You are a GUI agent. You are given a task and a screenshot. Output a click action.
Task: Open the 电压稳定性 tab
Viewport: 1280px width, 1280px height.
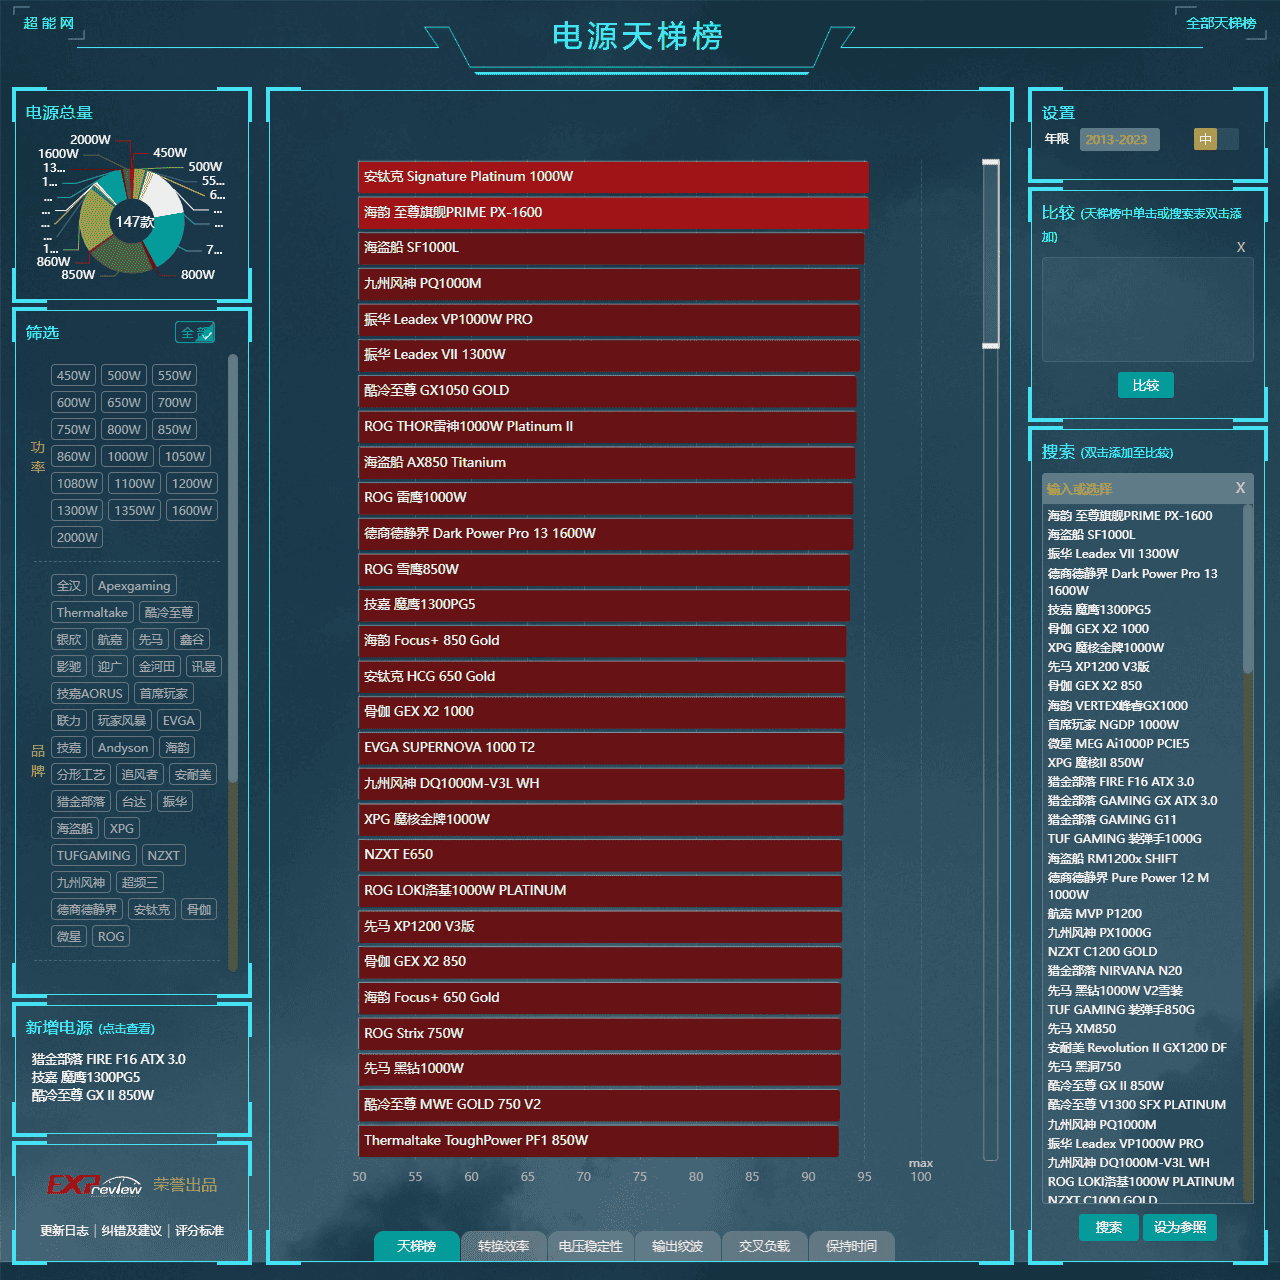click(590, 1246)
